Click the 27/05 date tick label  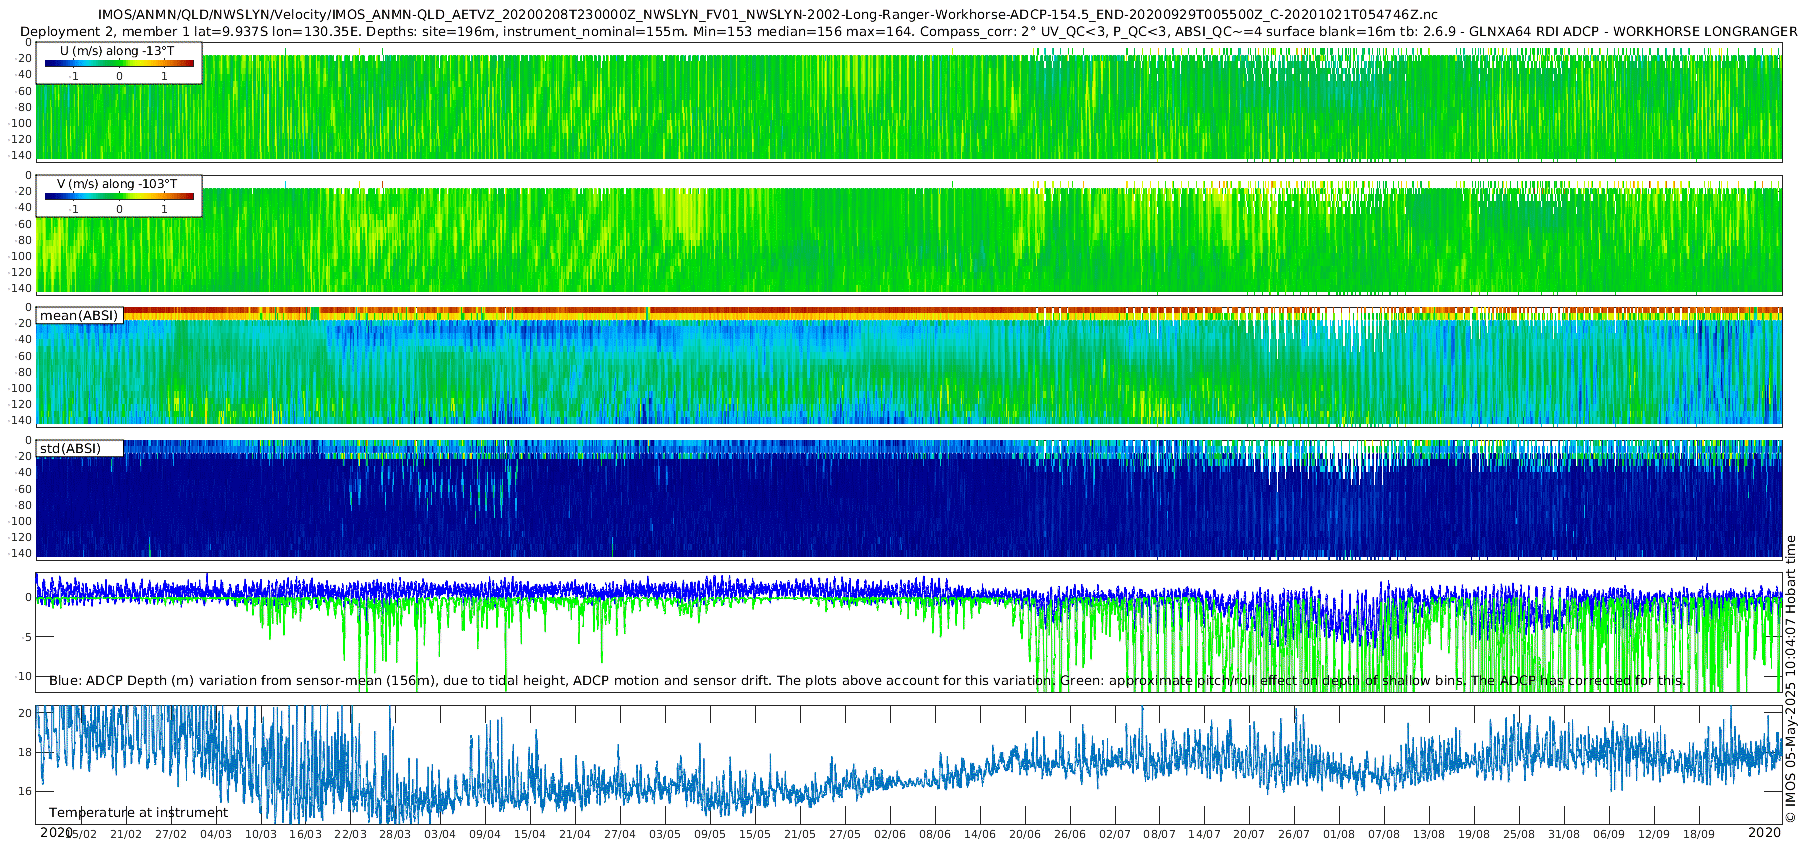pos(845,834)
